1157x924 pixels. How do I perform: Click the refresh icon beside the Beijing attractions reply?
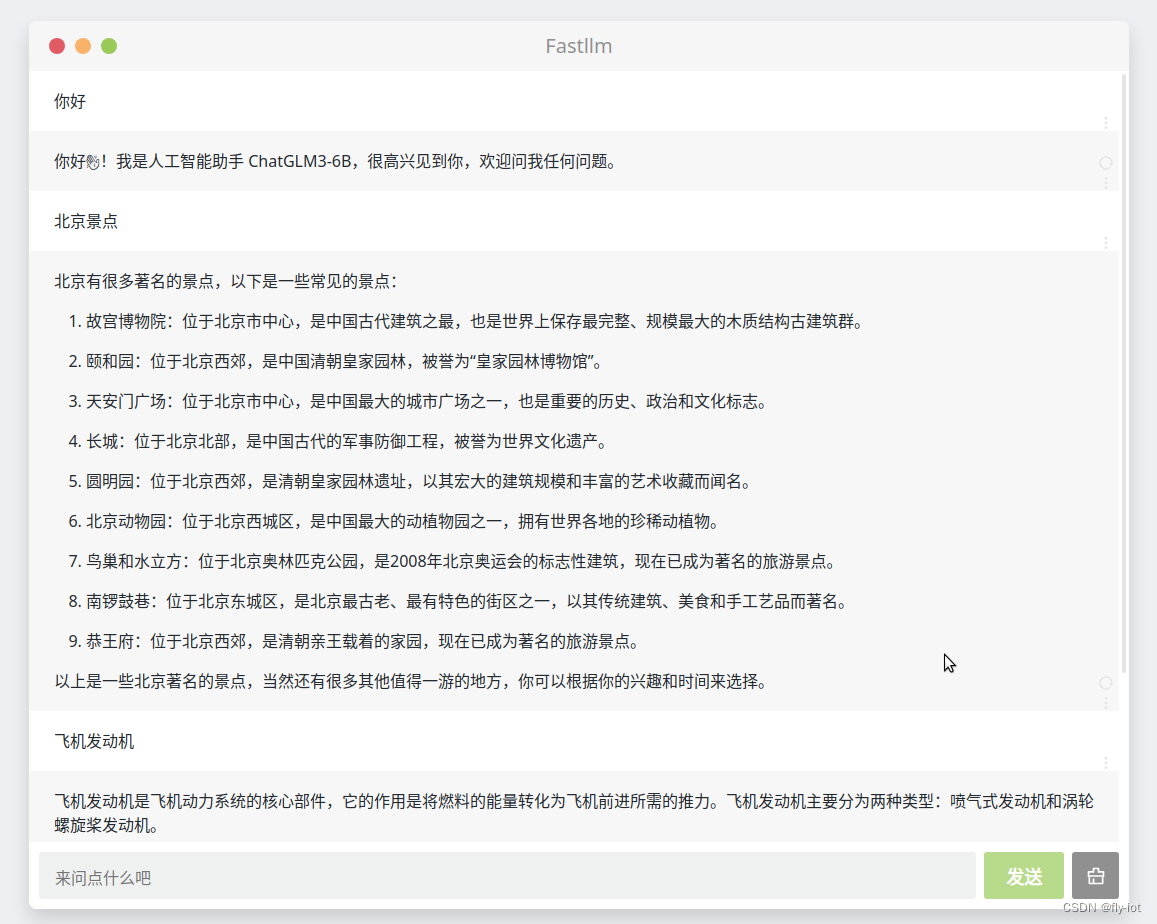pyautogui.click(x=1105, y=683)
